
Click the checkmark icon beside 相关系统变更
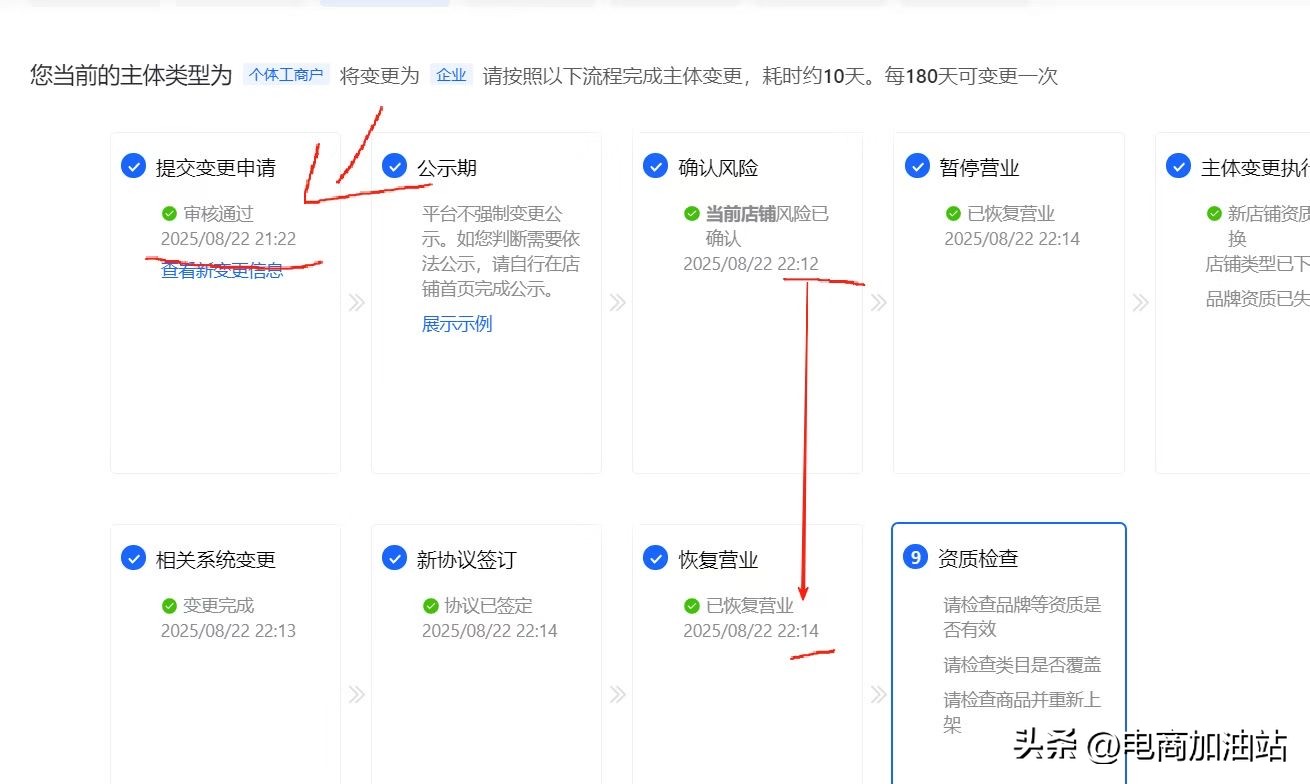tap(133, 558)
